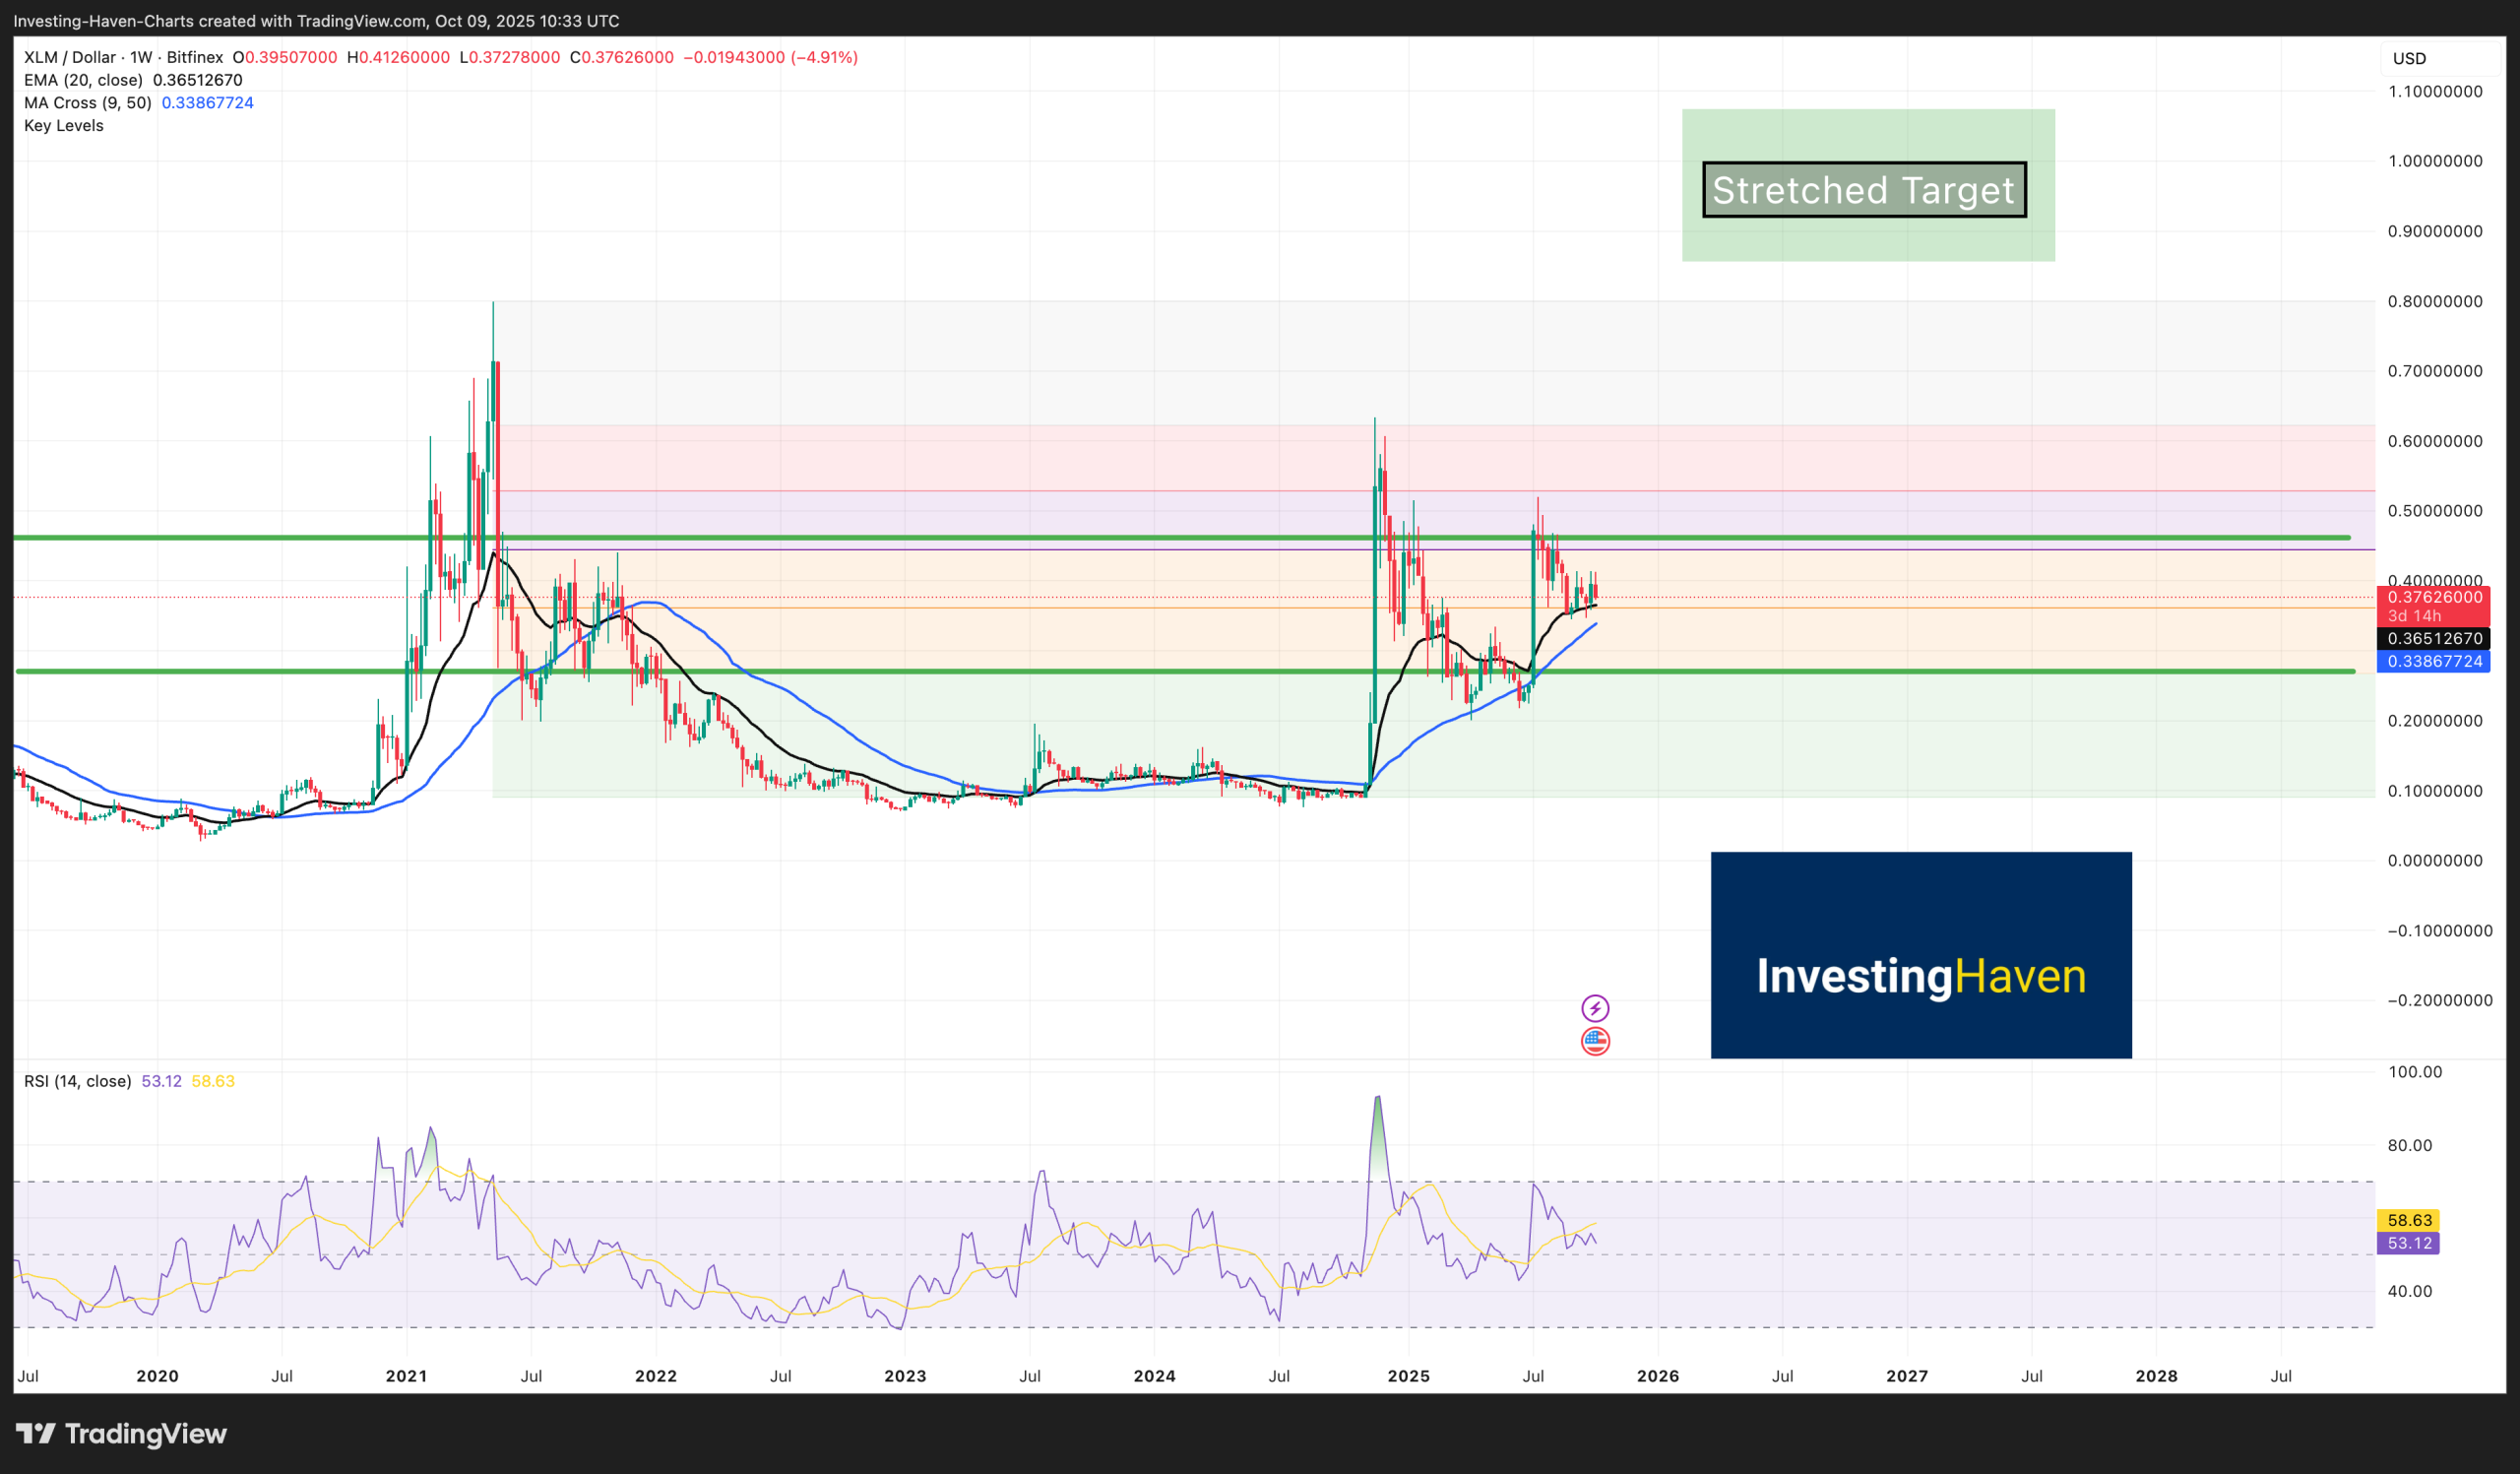Open the USD price axis unit selector
This screenshot has height=1474, width=2520.
point(2410,58)
